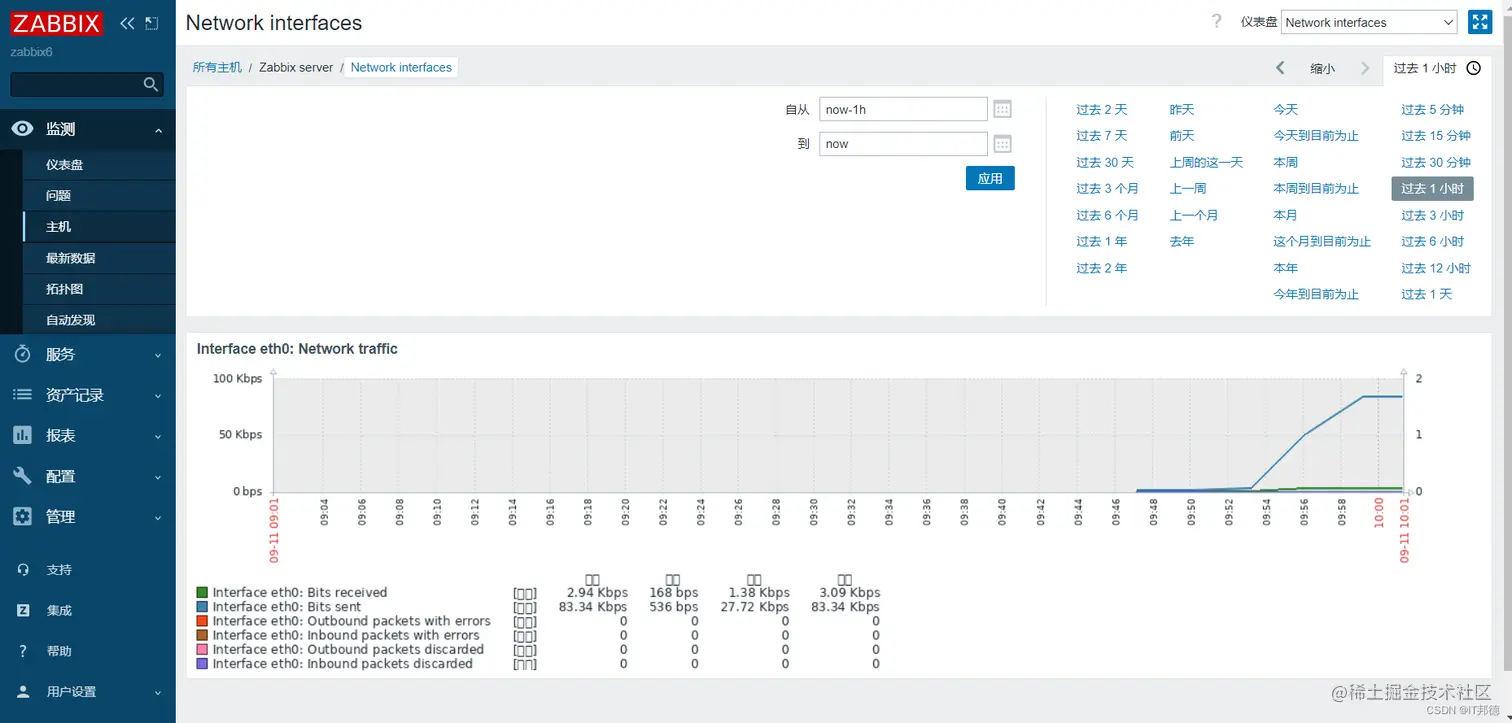Click the help question mark in the header
1512x723 pixels.
tap(1217, 22)
